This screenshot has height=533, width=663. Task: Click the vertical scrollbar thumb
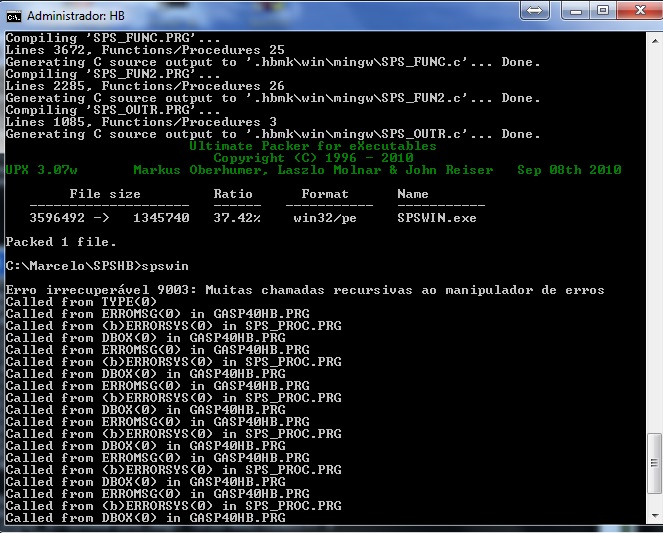coord(655,463)
